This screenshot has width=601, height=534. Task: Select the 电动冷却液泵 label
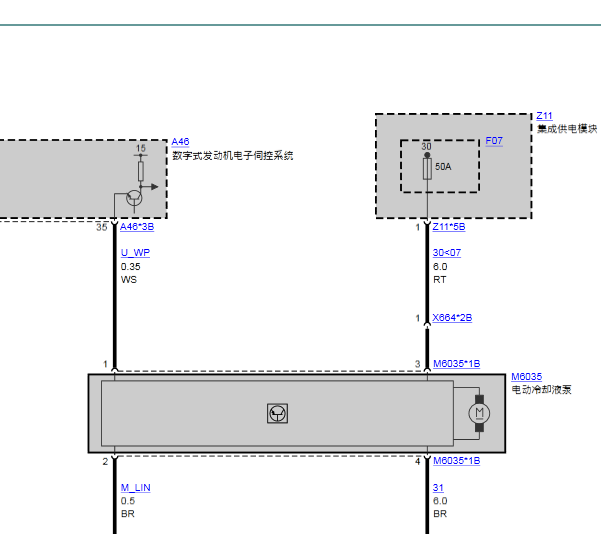pyautogui.click(x=541, y=389)
